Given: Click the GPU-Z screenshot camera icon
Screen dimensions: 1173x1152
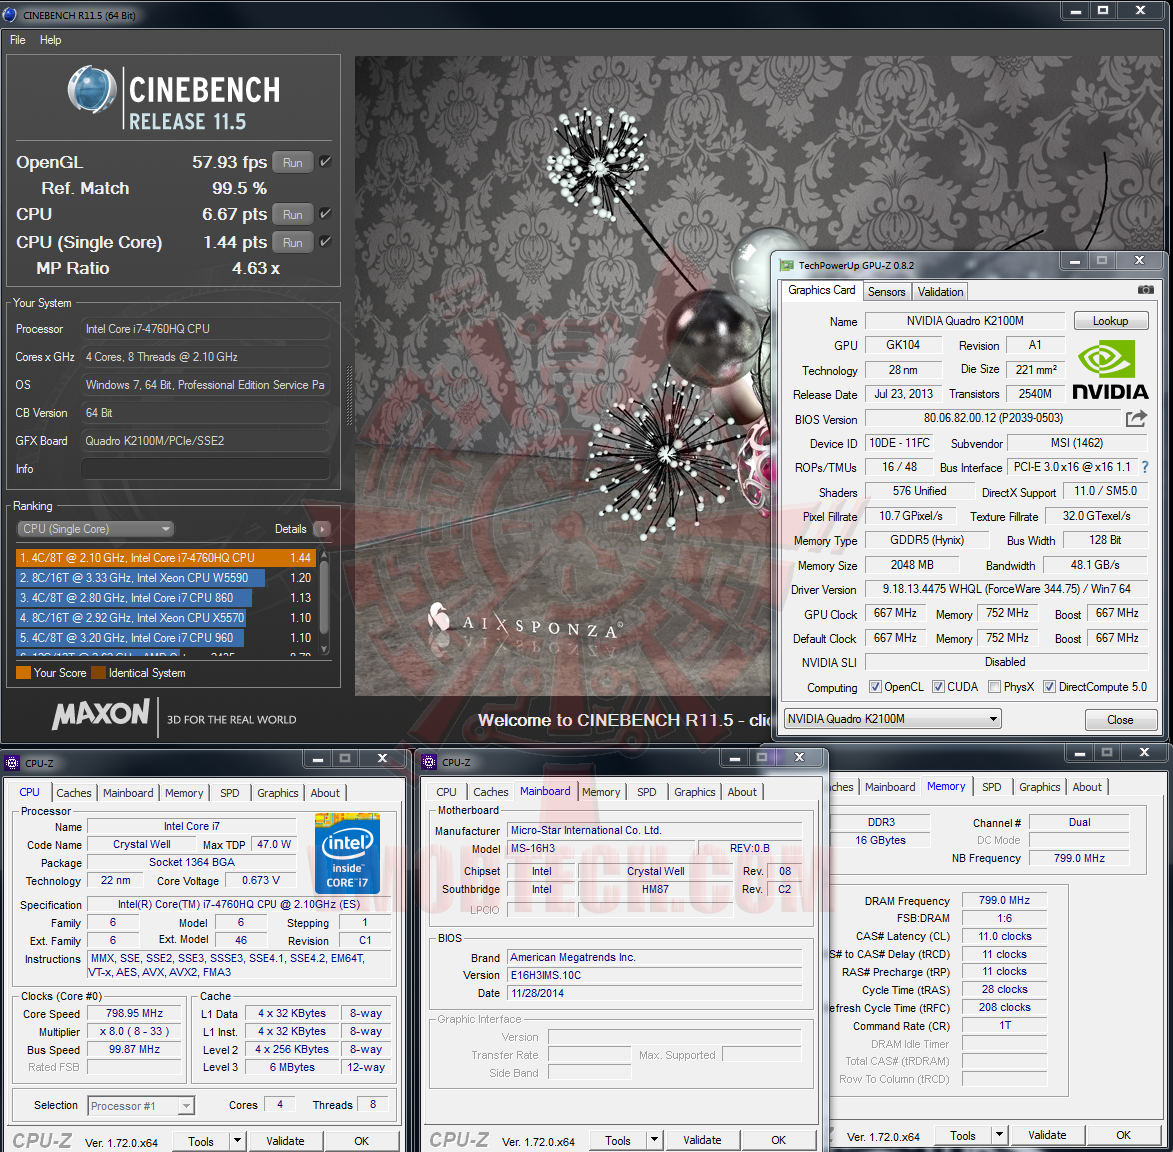Looking at the screenshot, I should pos(1145,289).
